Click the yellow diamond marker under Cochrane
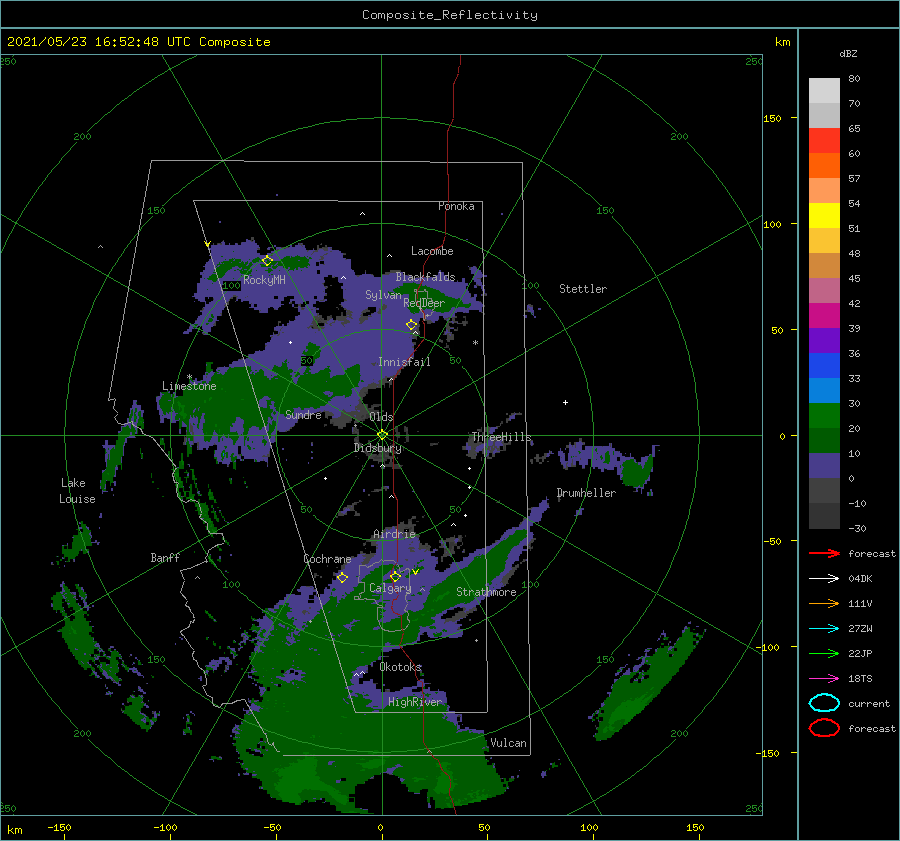 tap(342, 578)
